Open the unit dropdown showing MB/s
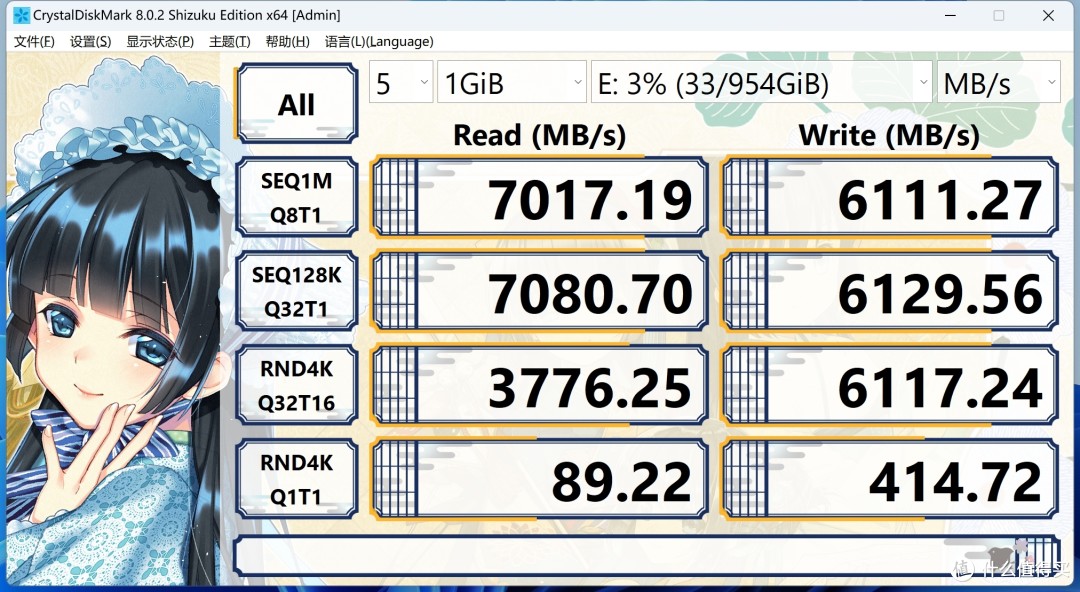The image size is (1080, 592). click(x=999, y=83)
